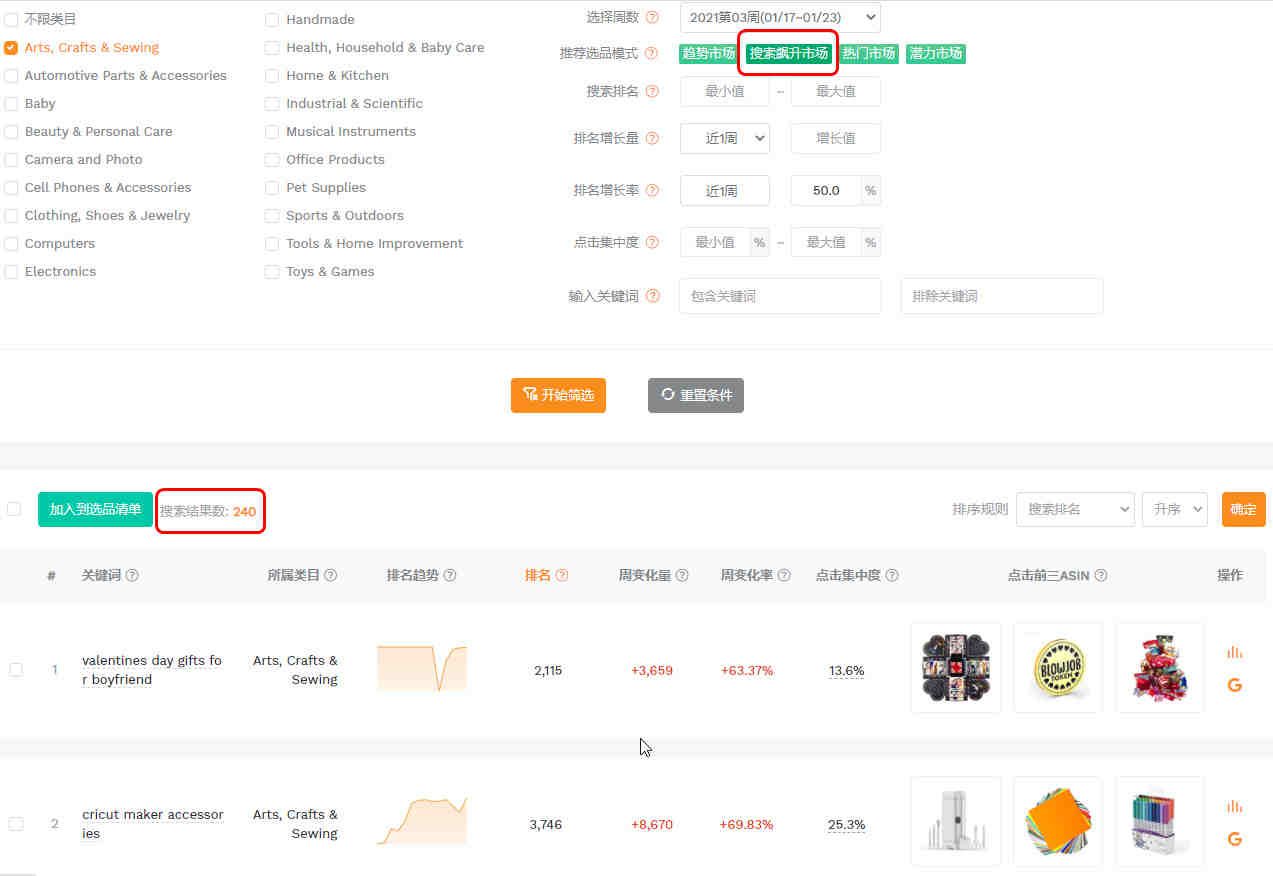
Task: Click 点击集中度 minimum percent field
Action: pyautogui.click(x=715, y=242)
